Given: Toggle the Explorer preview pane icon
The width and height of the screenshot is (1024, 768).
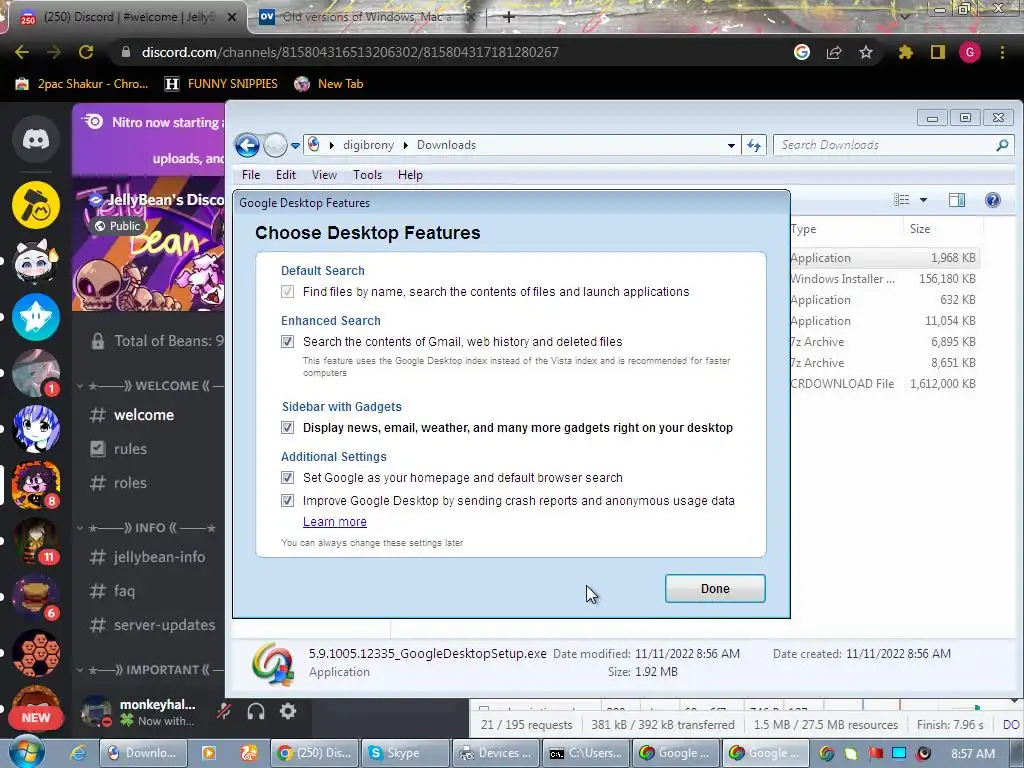Looking at the screenshot, I should [957, 200].
